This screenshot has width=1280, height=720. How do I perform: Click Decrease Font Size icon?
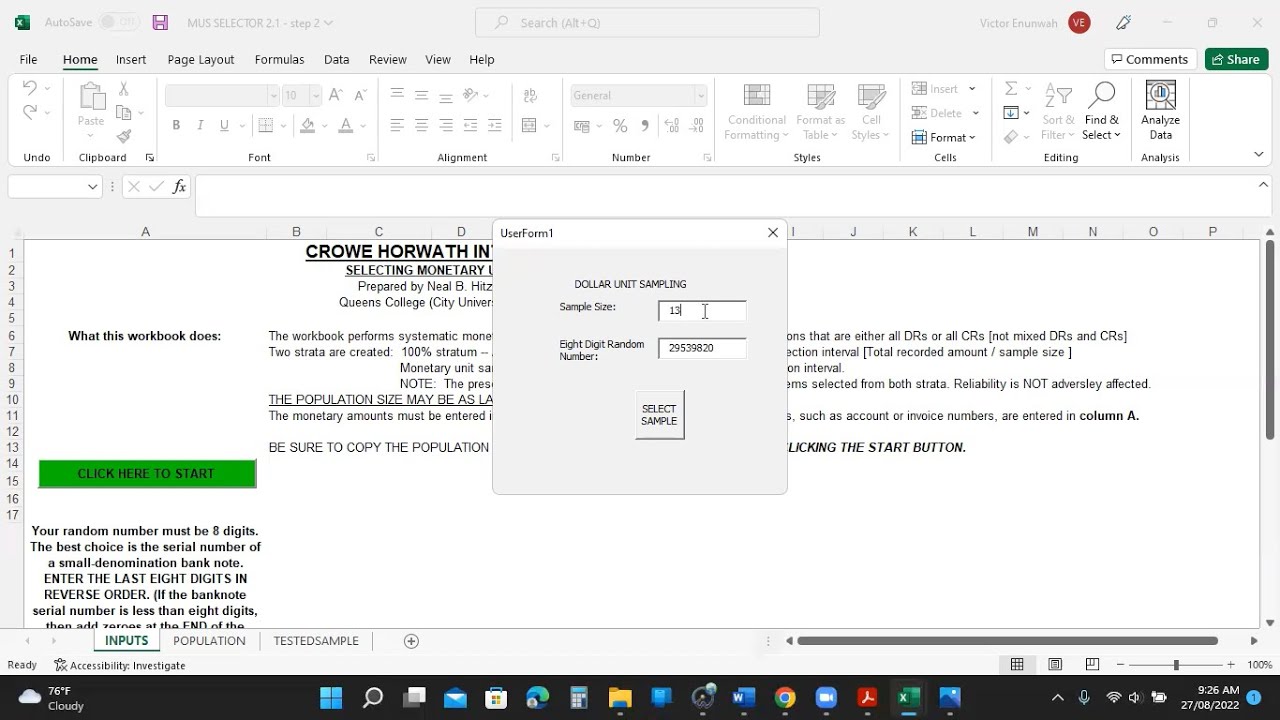[360, 95]
